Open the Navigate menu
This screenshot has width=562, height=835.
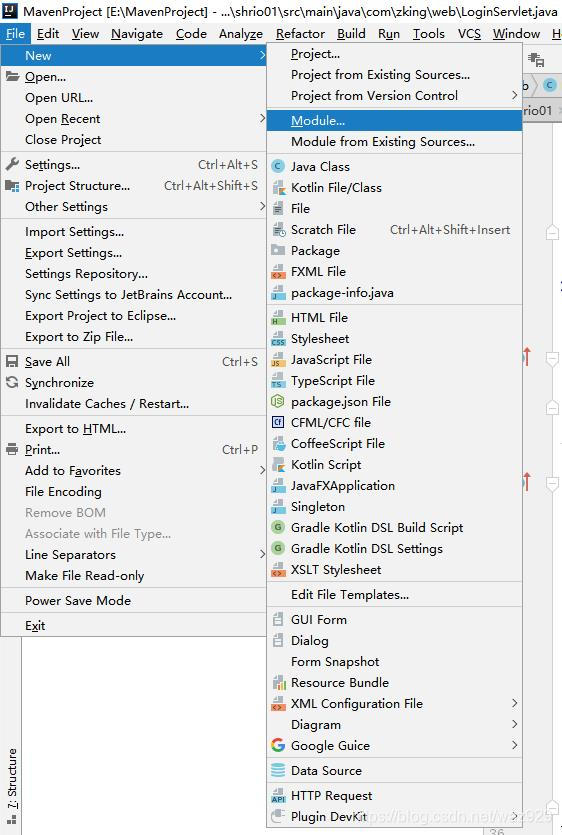click(x=137, y=34)
